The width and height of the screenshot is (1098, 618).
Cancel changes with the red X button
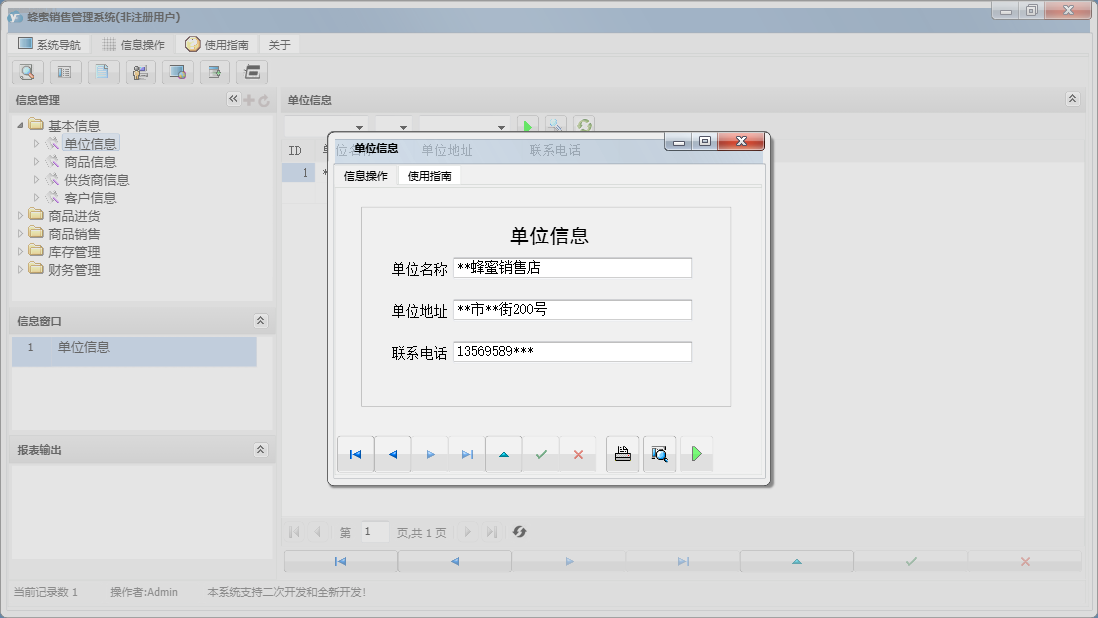click(x=577, y=454)
